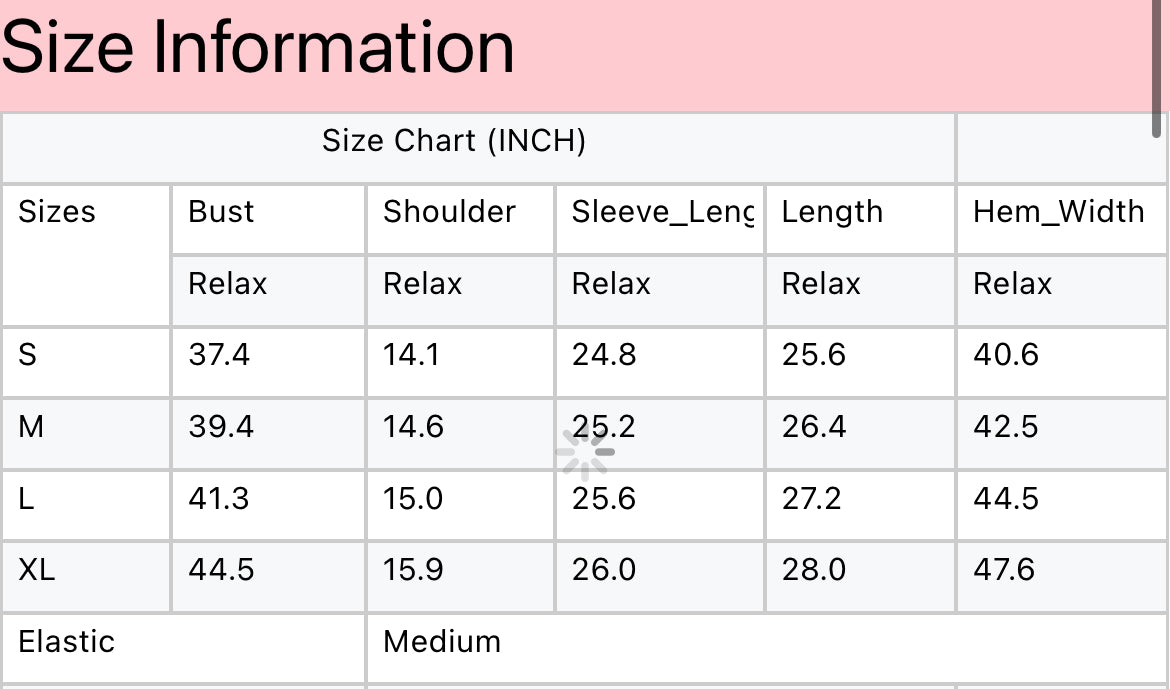This screenshot has width=1170, height=689.
Task: Click the Hem_Width column header
Action: tap(1058, 213)
